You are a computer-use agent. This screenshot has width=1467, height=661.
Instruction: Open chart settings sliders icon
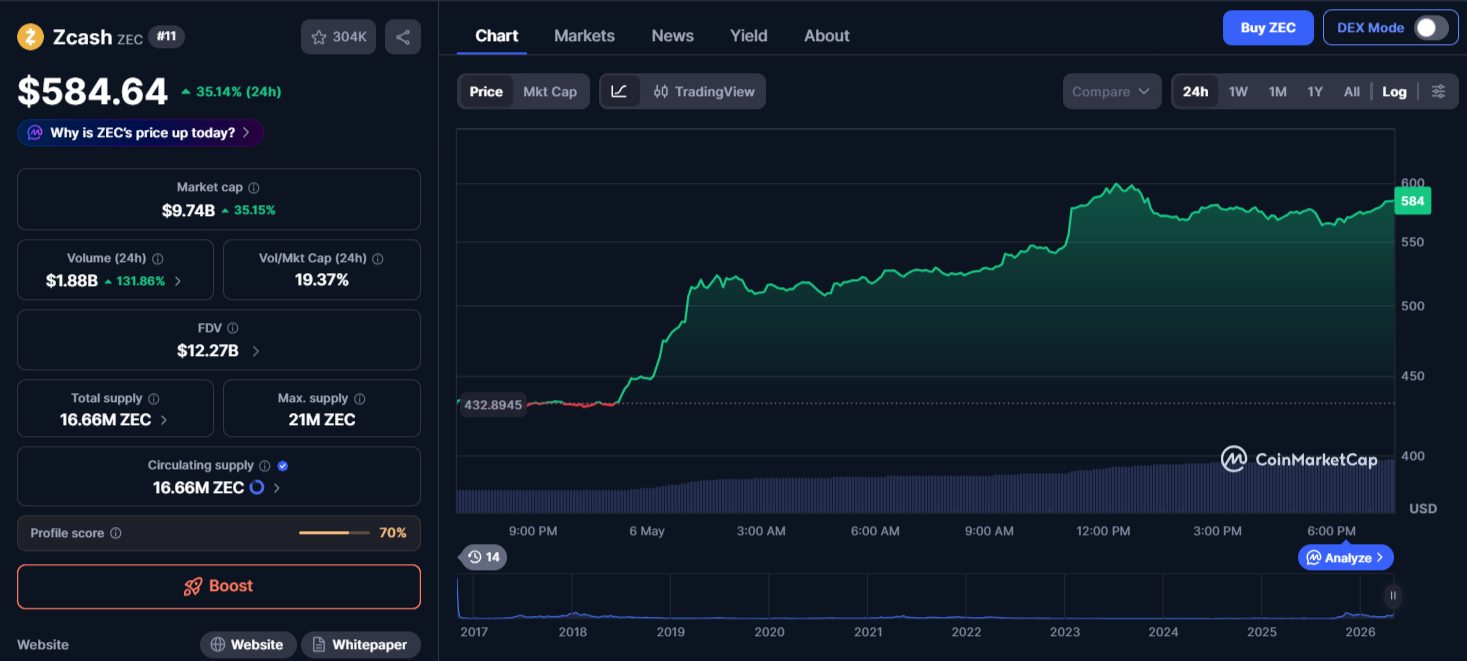click(1438, 91)
